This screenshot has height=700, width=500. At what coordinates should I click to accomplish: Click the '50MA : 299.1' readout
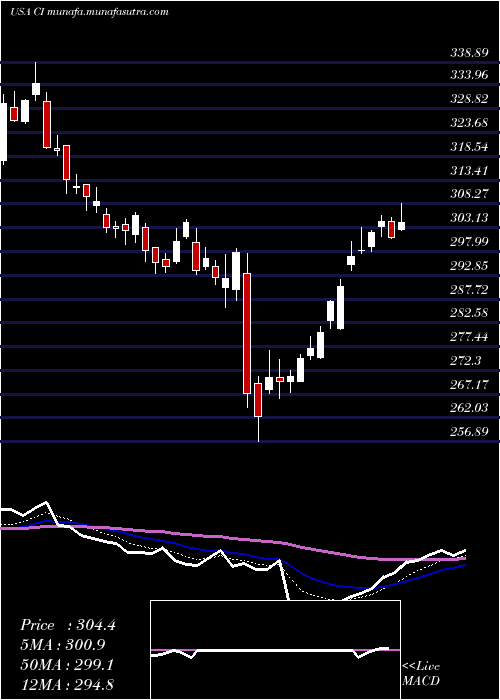click(67, 665)
